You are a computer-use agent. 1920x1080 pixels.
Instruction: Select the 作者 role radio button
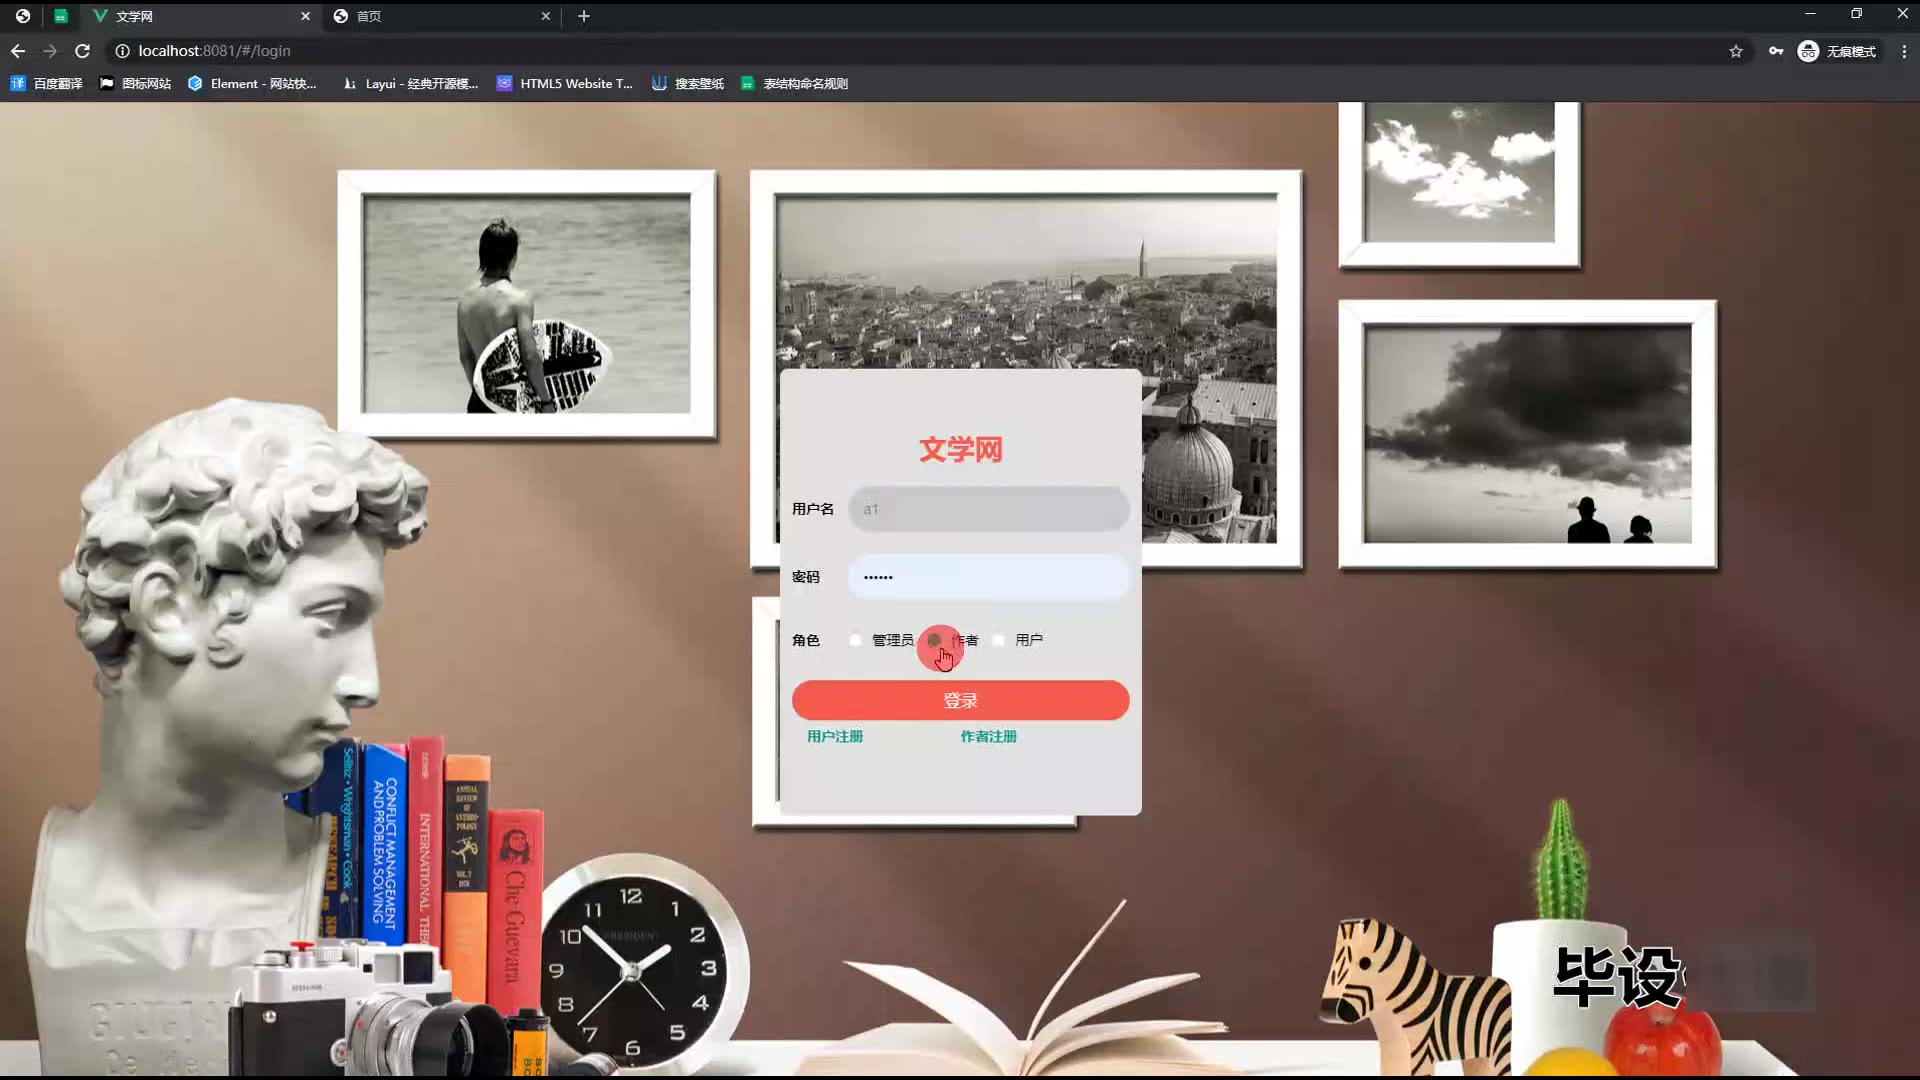coord(934,640)
